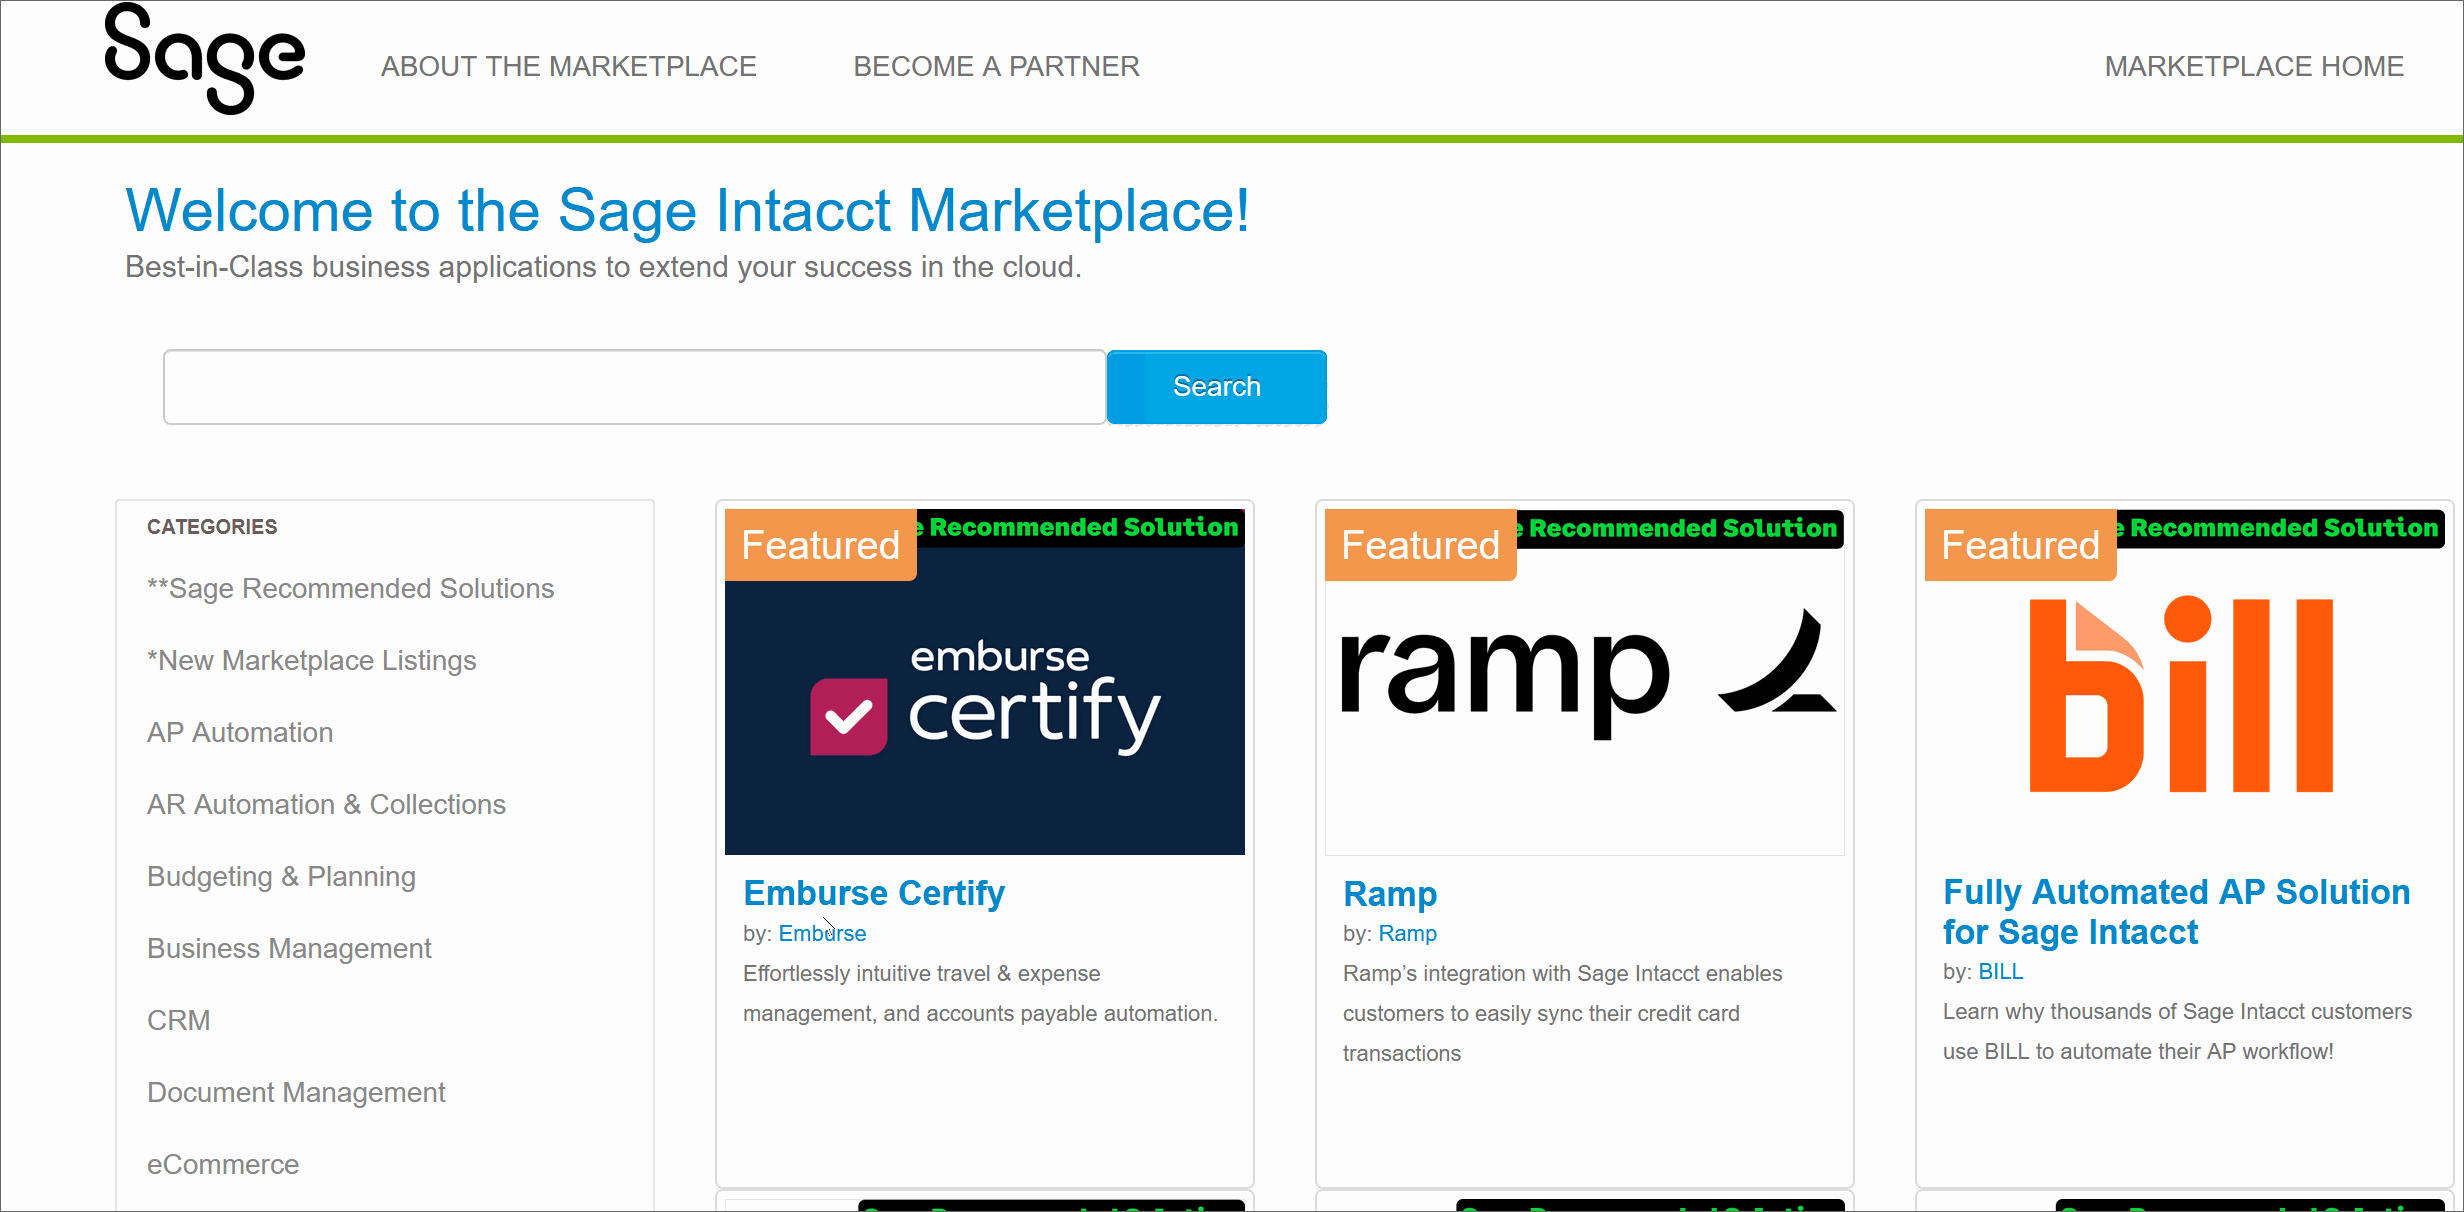Click the Welcome to Sage Intacct Marketplace heading
2464x1212 pixels.
688,210
